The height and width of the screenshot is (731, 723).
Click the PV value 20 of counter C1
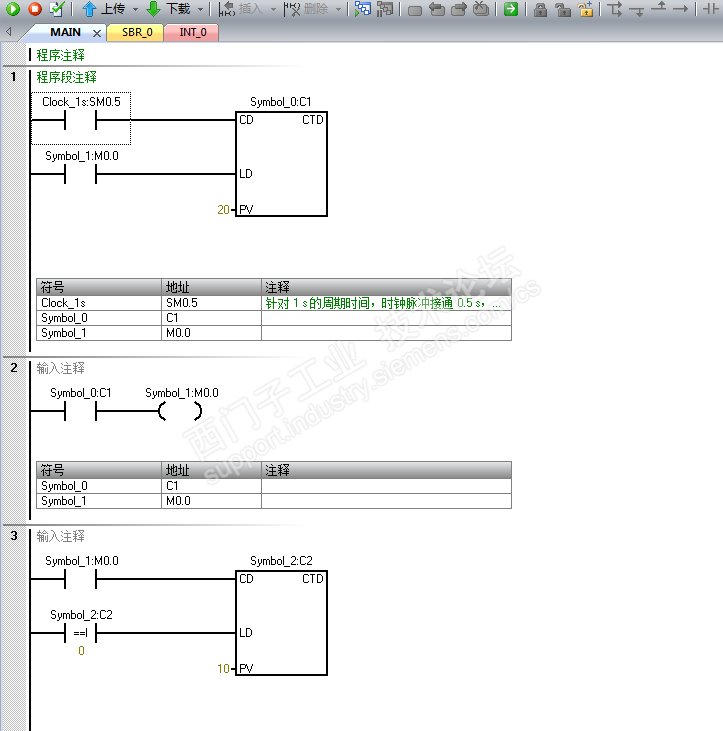point(223,210)
